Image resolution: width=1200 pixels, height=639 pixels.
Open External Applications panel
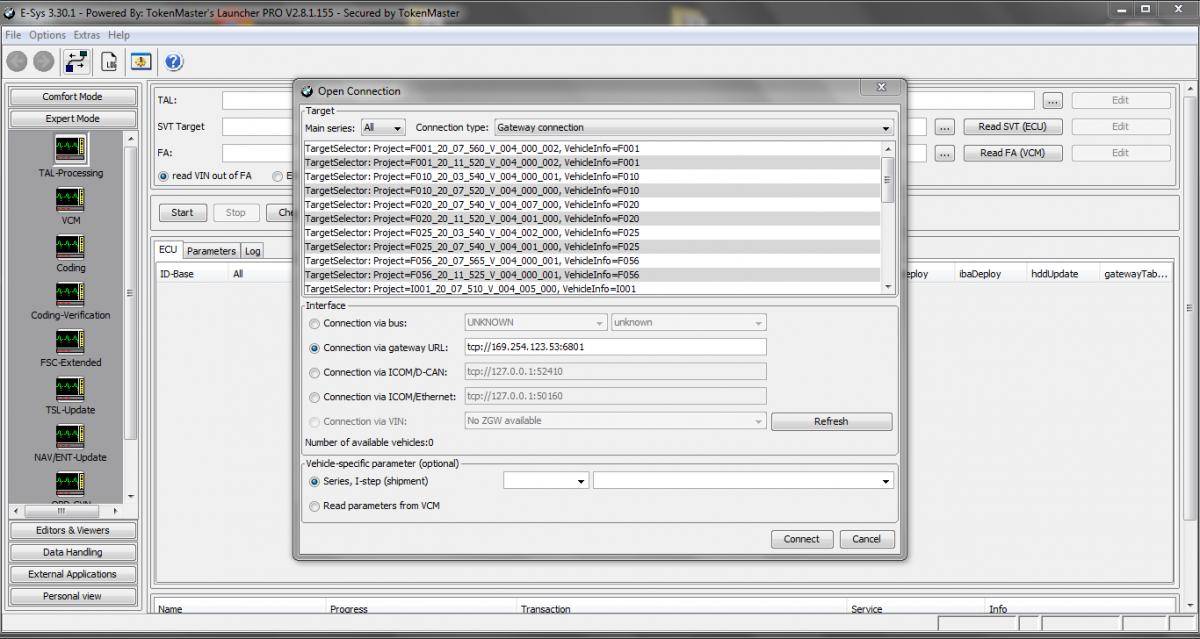pos(72,574)
